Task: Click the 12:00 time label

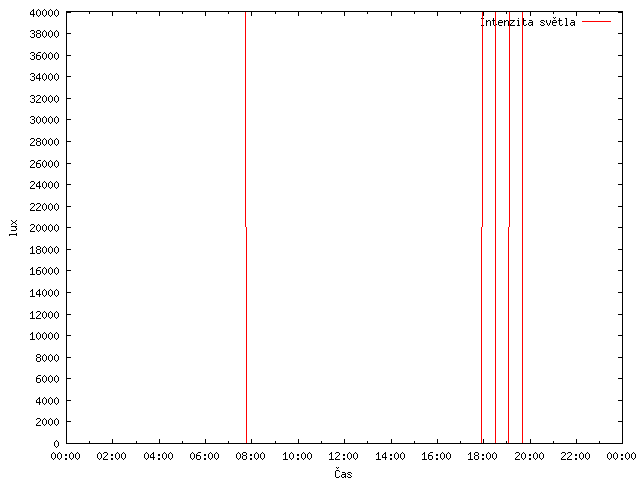Action: pyautogui.click(x=344, y=456)
